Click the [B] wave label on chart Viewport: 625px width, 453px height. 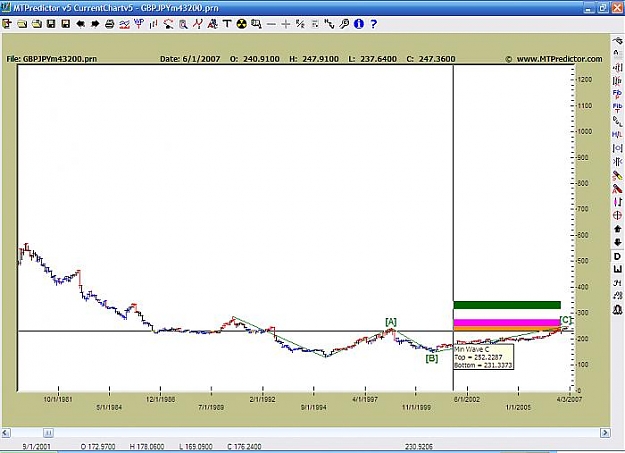pyautogui.click(x=432, y=358)
